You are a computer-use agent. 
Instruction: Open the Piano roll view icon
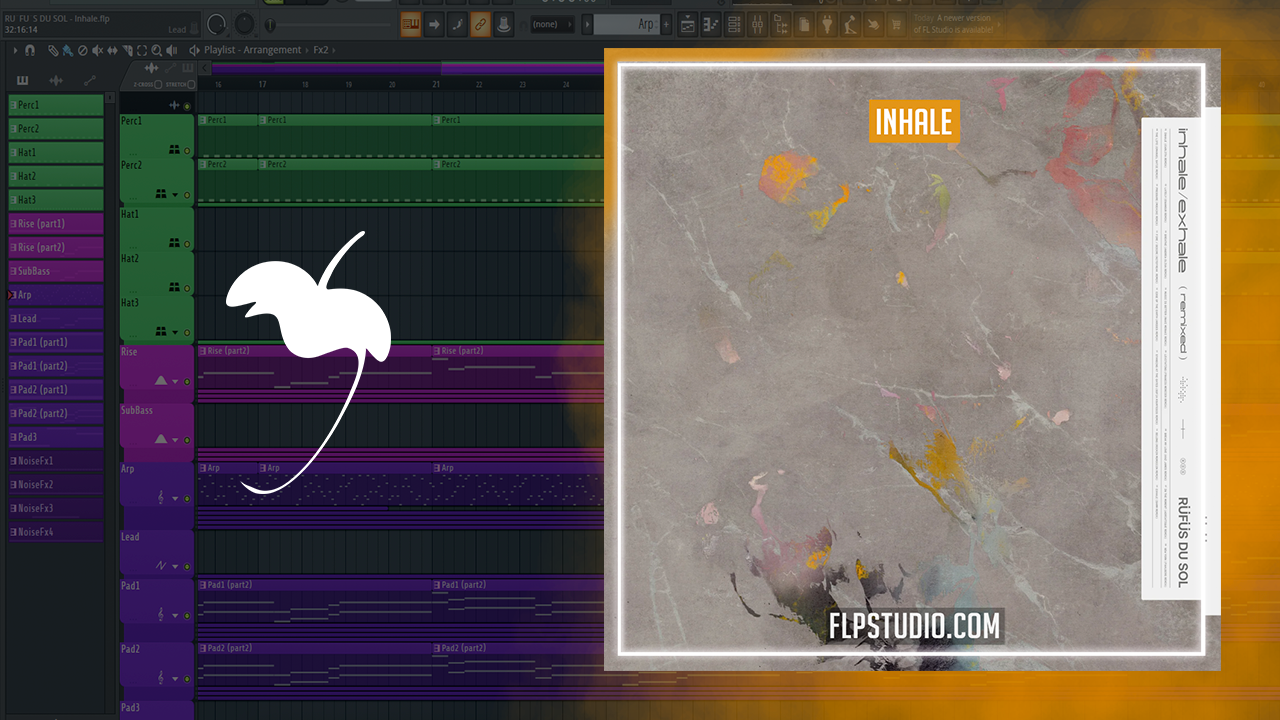711,24
